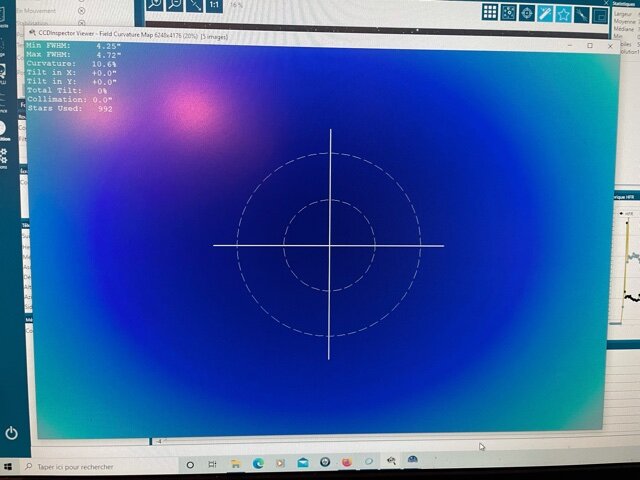Open the Mail app on the taskbar
Image resolution: width=640 pixels, height=480 pixels.
(303, 462)
